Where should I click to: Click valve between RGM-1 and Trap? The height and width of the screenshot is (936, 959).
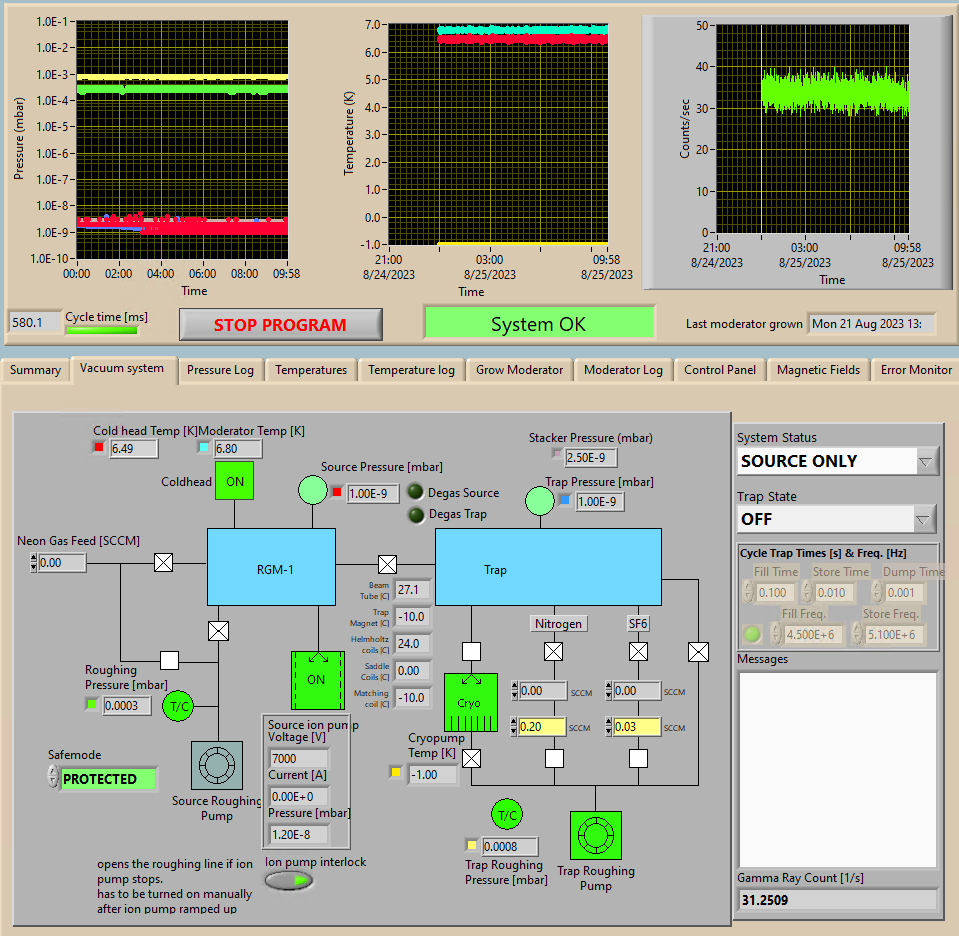tap(387, 564)
